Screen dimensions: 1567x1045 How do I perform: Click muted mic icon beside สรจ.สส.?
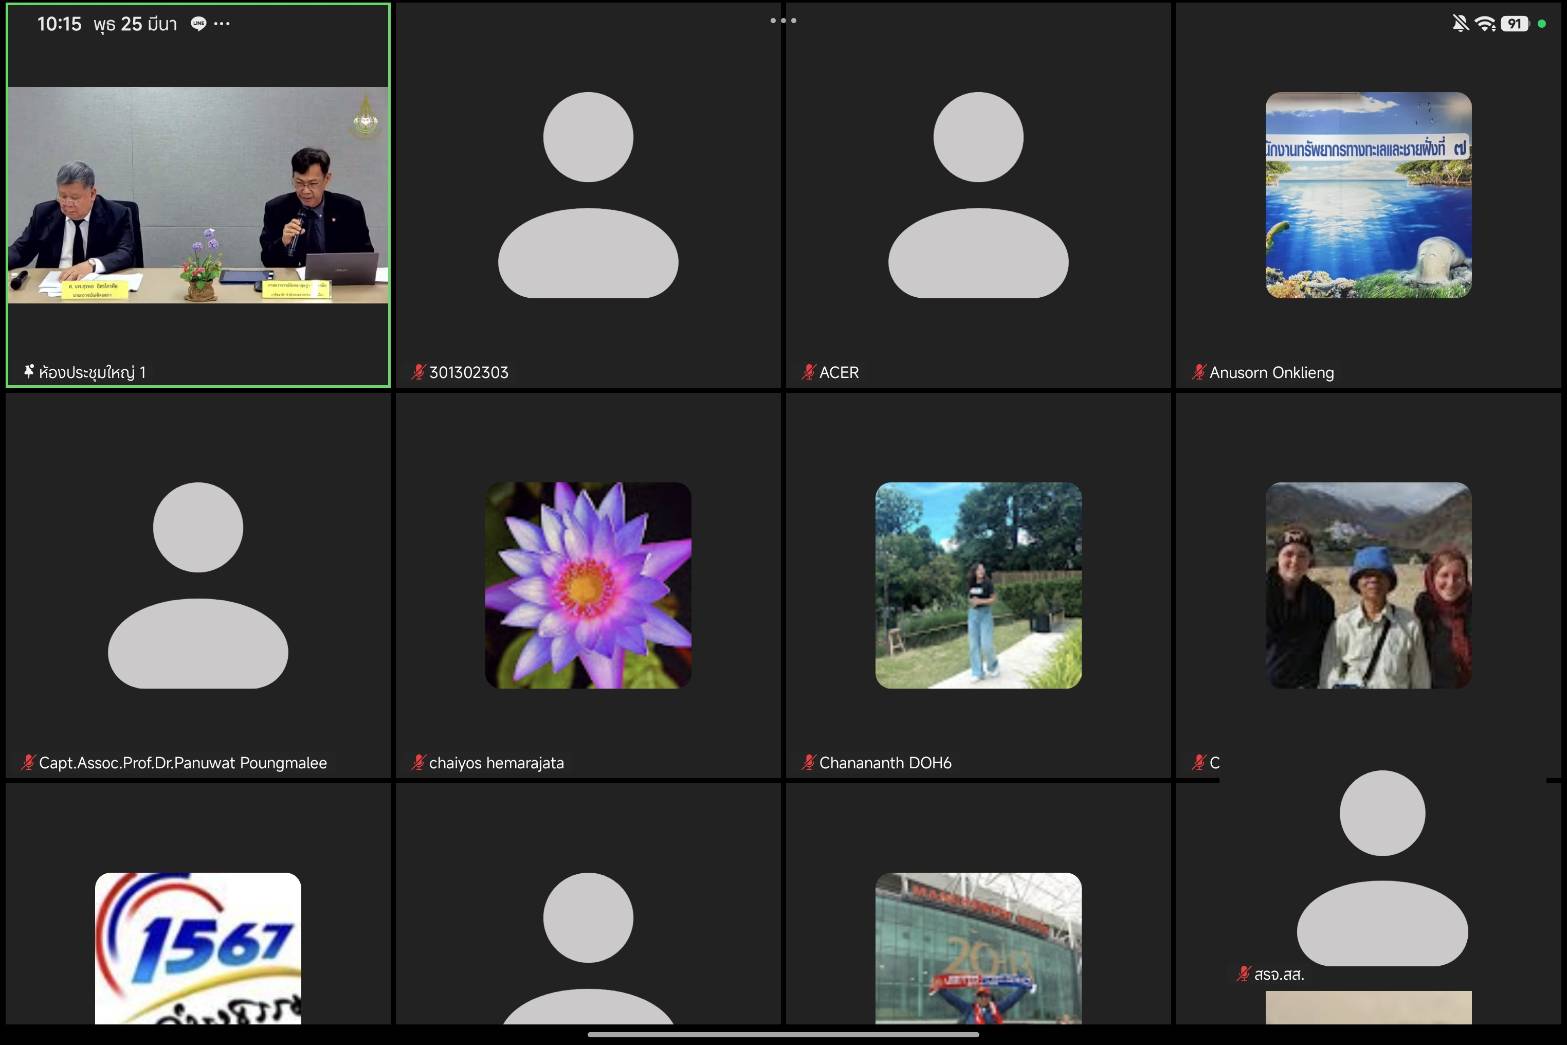coord(1243,973)
